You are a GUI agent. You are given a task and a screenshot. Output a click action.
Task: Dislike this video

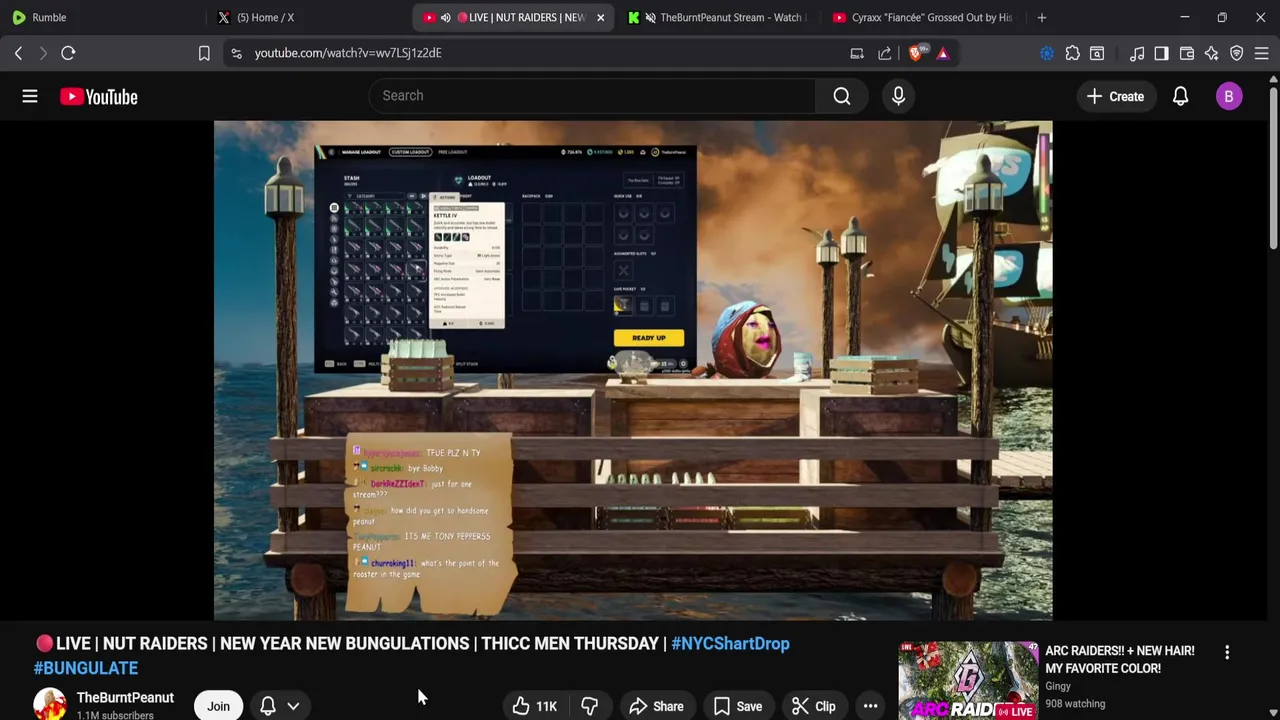tap(589, 706)
